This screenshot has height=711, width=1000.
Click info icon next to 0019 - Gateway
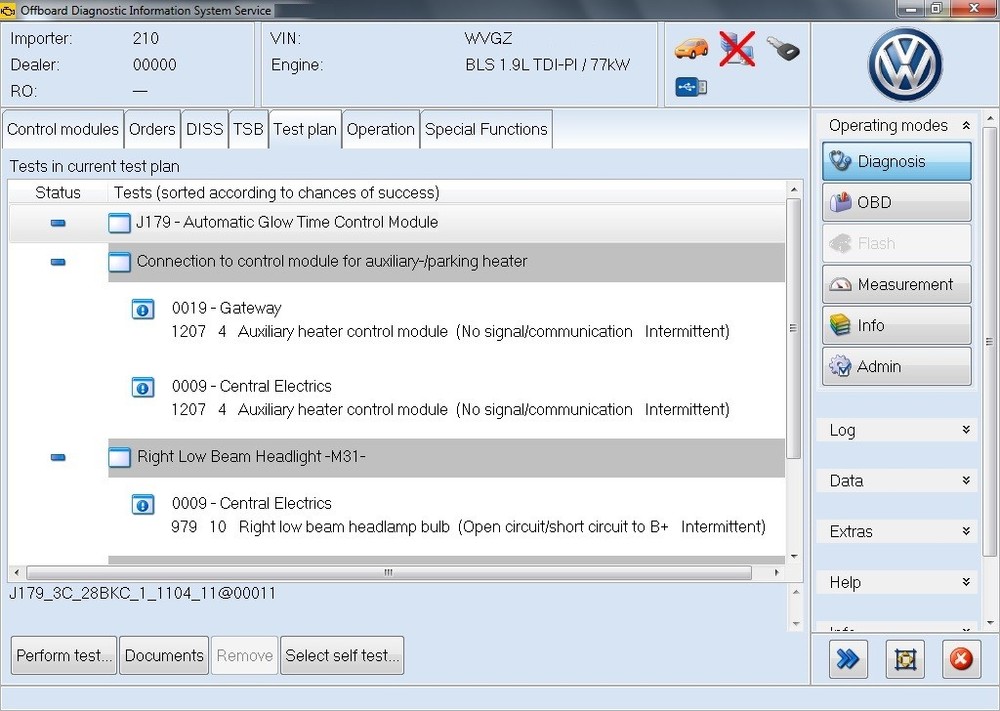click(x=143, y=309)
